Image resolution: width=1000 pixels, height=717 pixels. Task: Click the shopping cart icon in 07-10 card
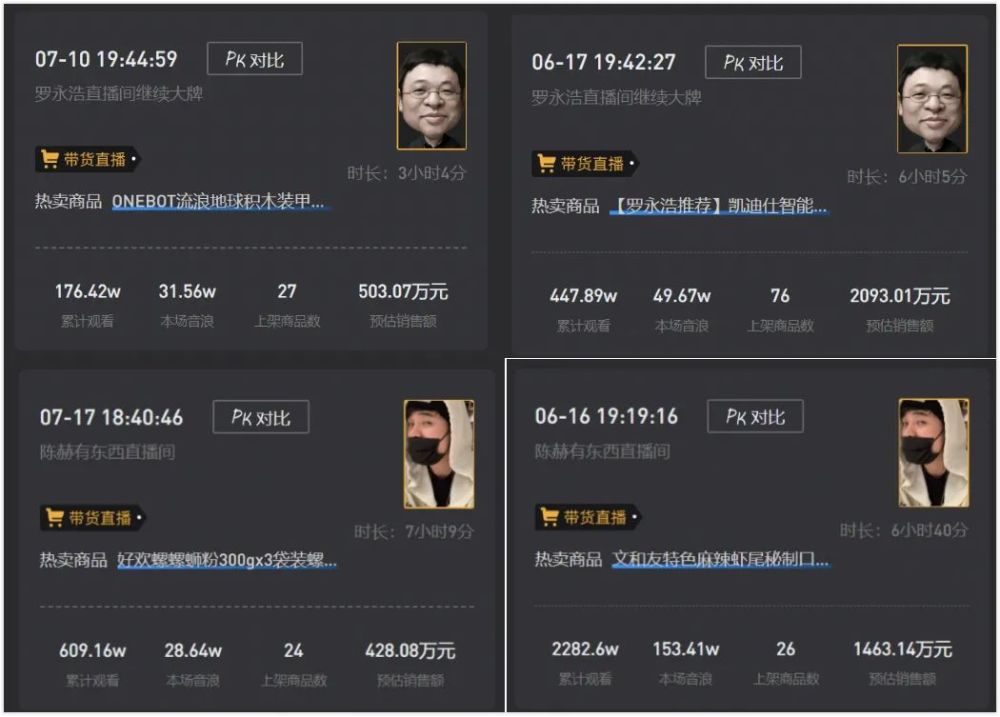[x=49, y=158]
